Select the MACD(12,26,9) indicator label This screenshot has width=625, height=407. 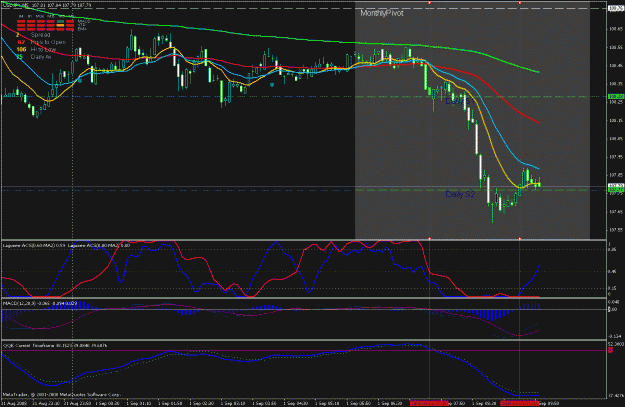(x=40, y=303)
